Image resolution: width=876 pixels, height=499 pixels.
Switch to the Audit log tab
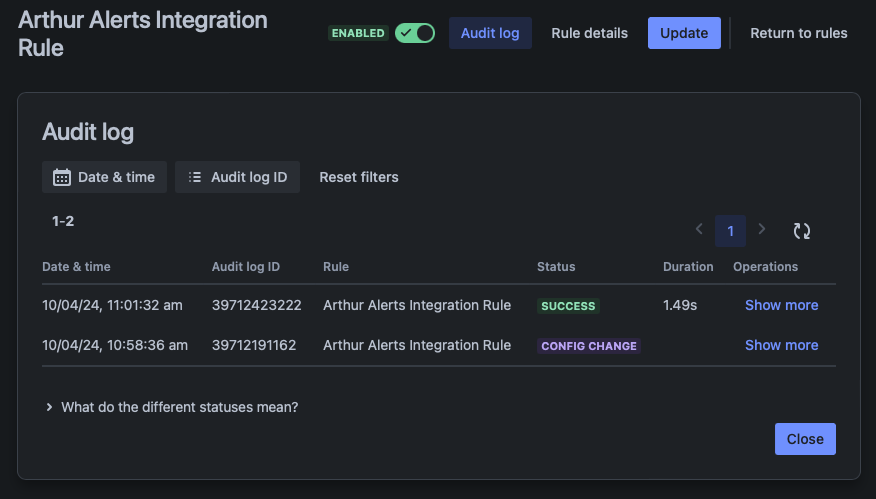click(x=490, y=33)
